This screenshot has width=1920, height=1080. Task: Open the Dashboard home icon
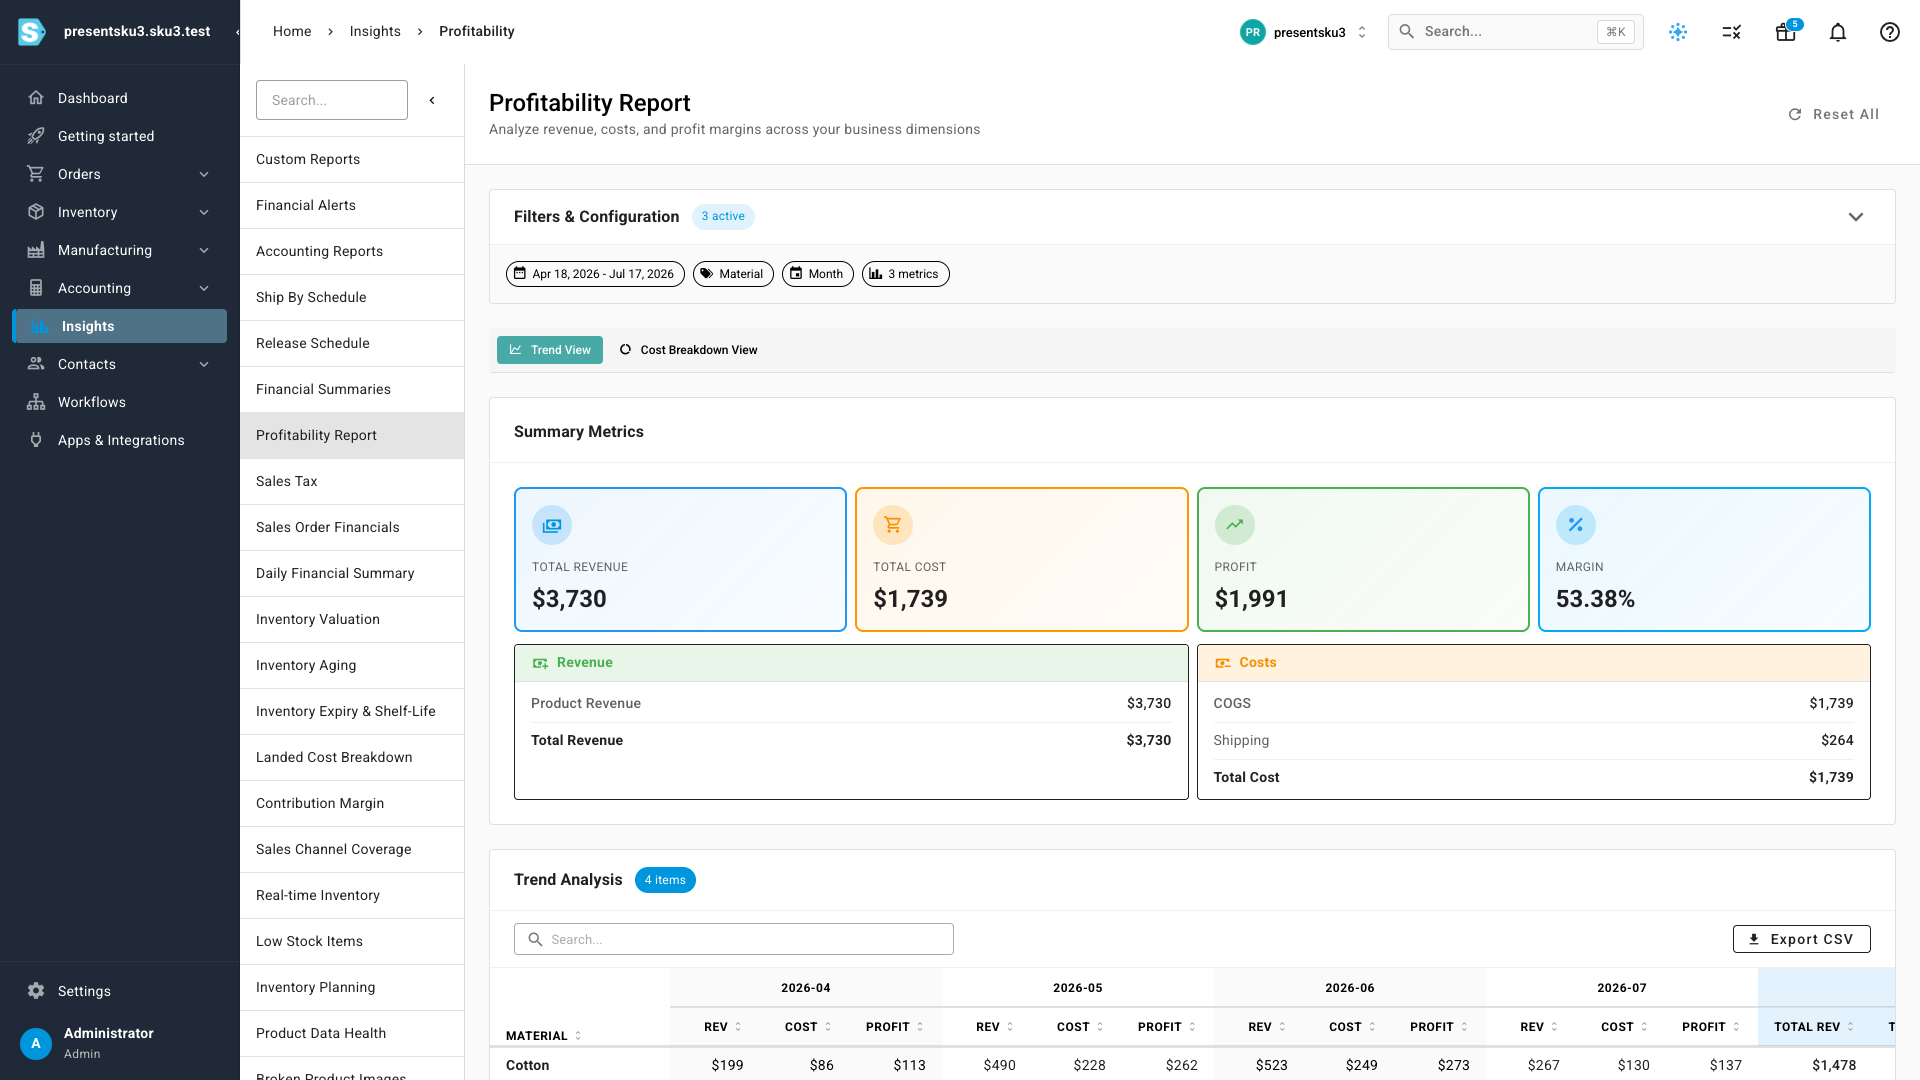point(36,98)
